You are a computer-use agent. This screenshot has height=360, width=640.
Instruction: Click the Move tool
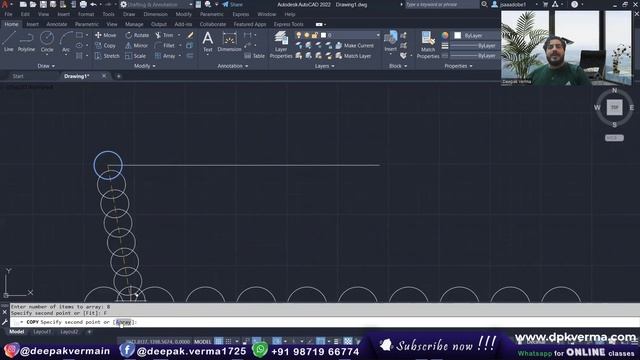106,35
